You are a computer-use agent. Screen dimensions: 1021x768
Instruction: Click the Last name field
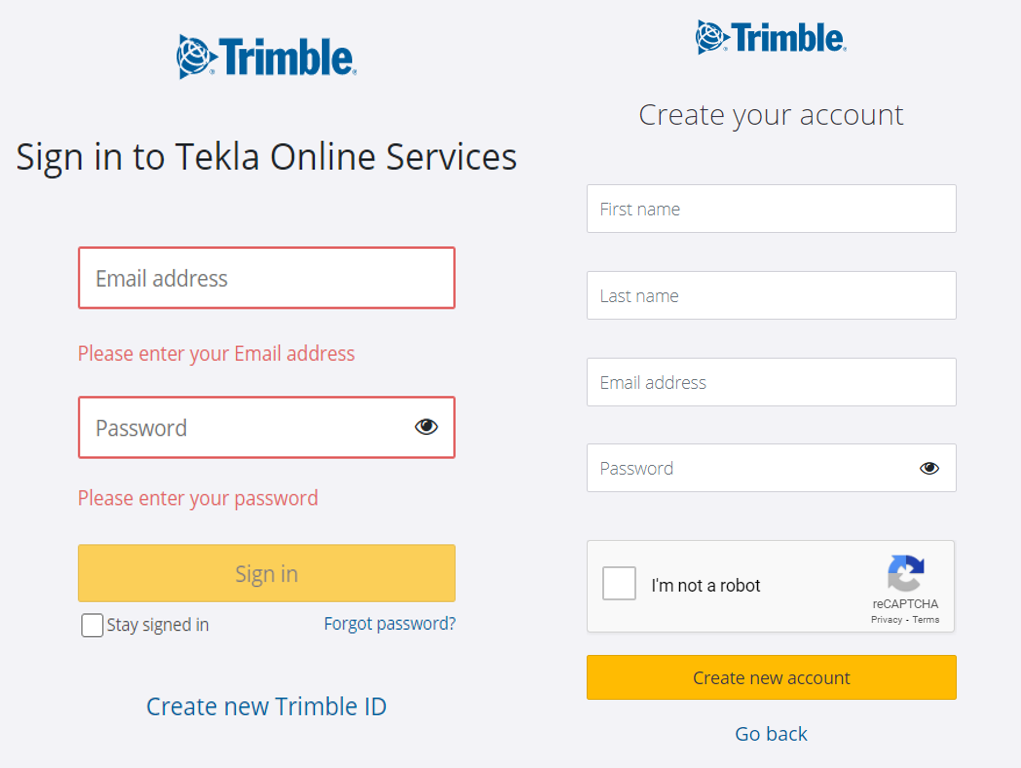[x=771, y=296]
